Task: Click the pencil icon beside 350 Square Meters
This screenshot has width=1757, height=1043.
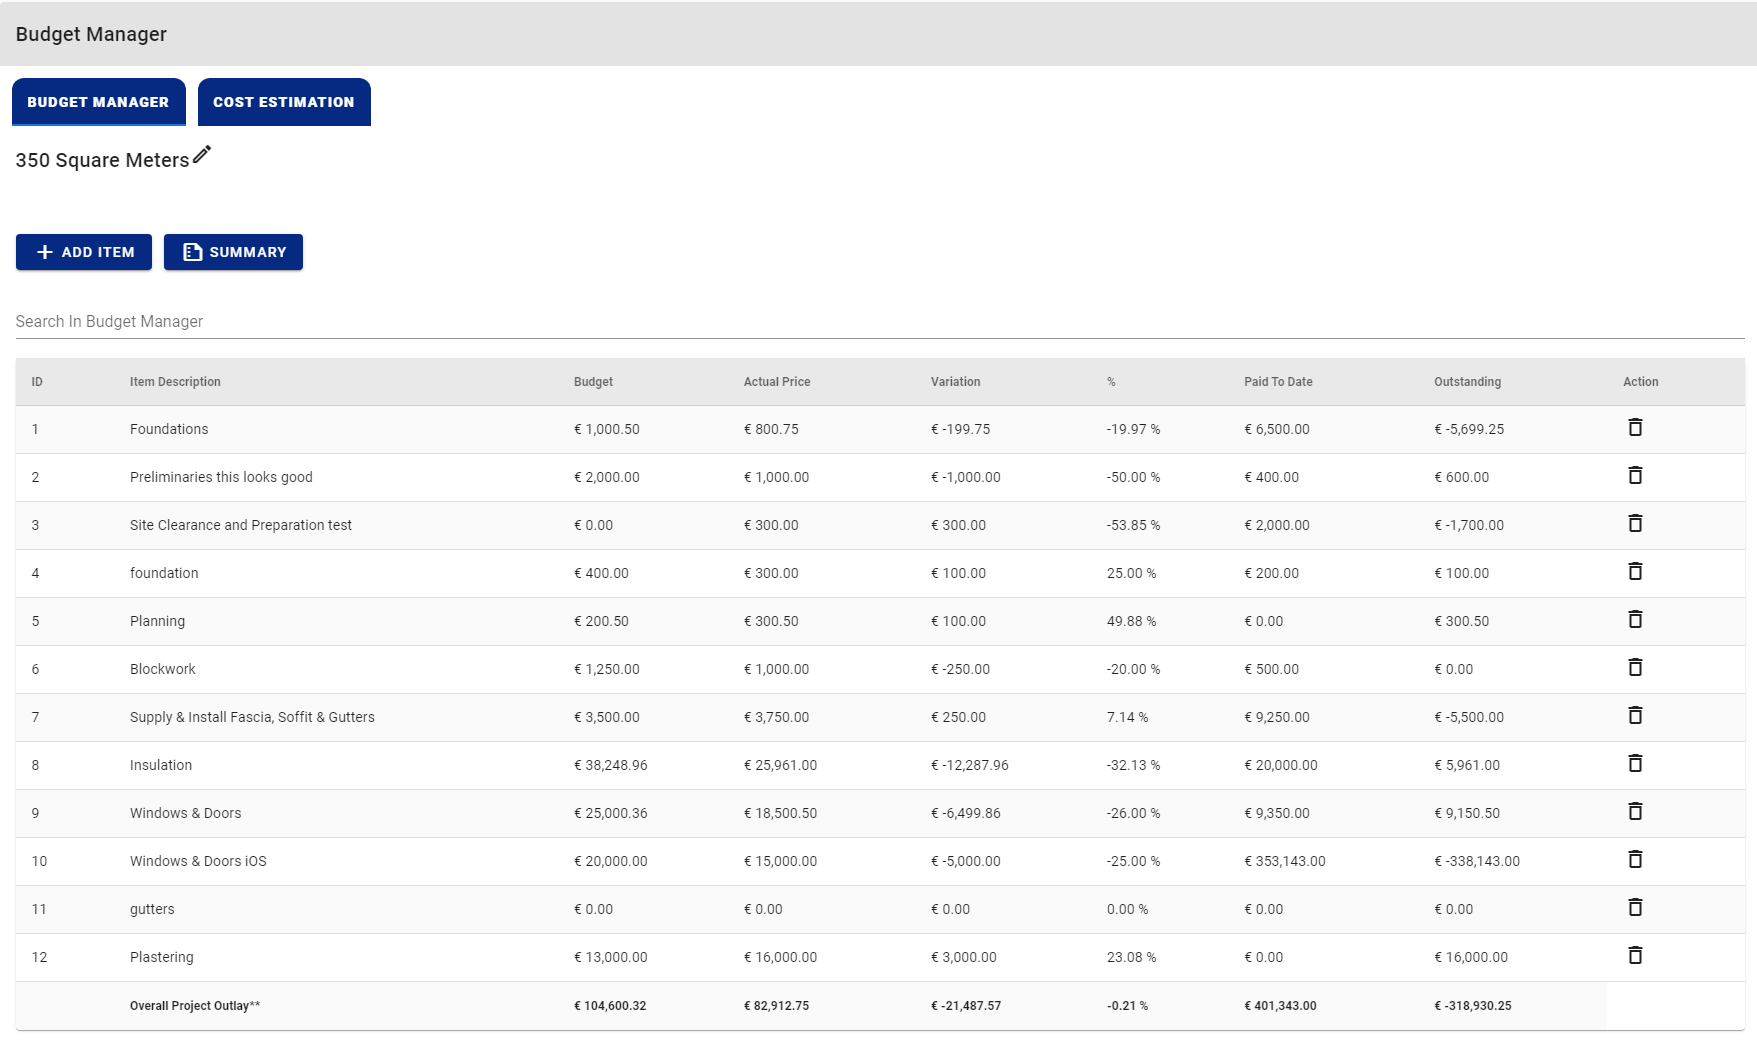Action: [x=202, y=155]
